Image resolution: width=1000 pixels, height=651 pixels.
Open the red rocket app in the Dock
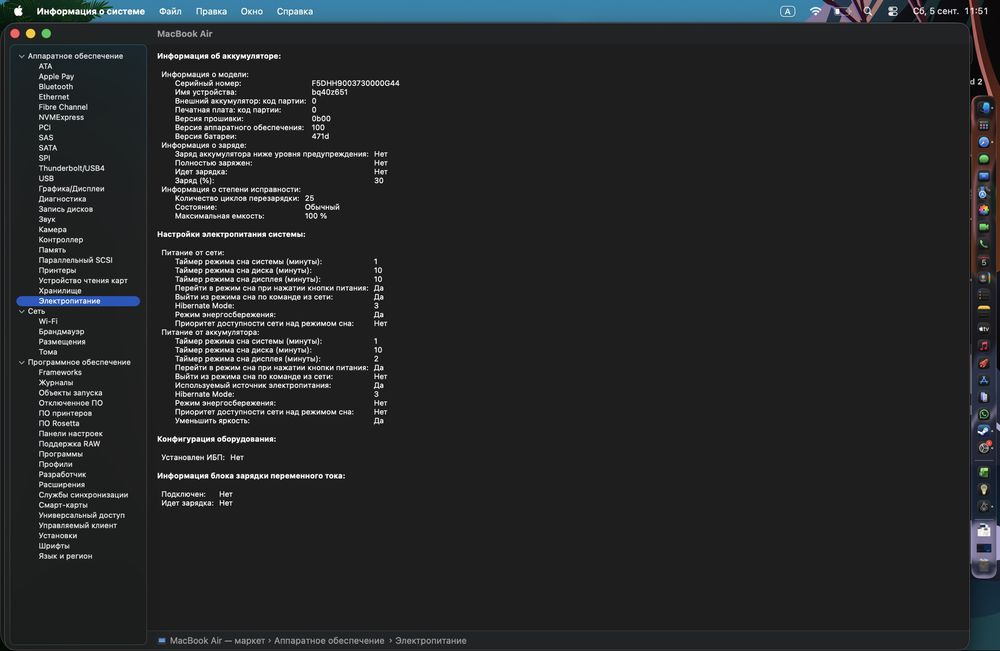(x=984, y=363)
